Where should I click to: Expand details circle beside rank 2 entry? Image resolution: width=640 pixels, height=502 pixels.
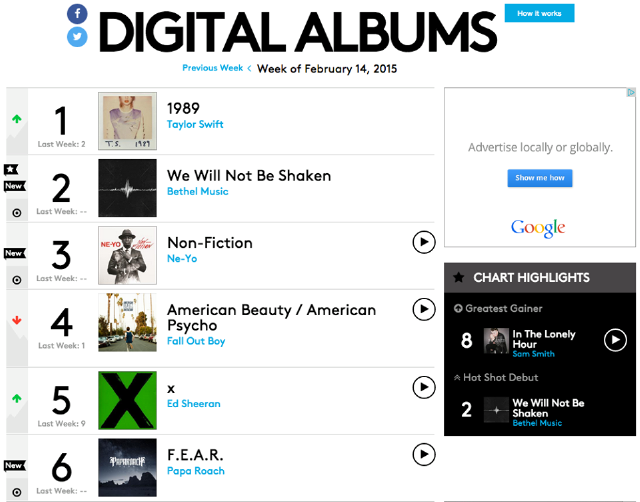click(16, 212)
